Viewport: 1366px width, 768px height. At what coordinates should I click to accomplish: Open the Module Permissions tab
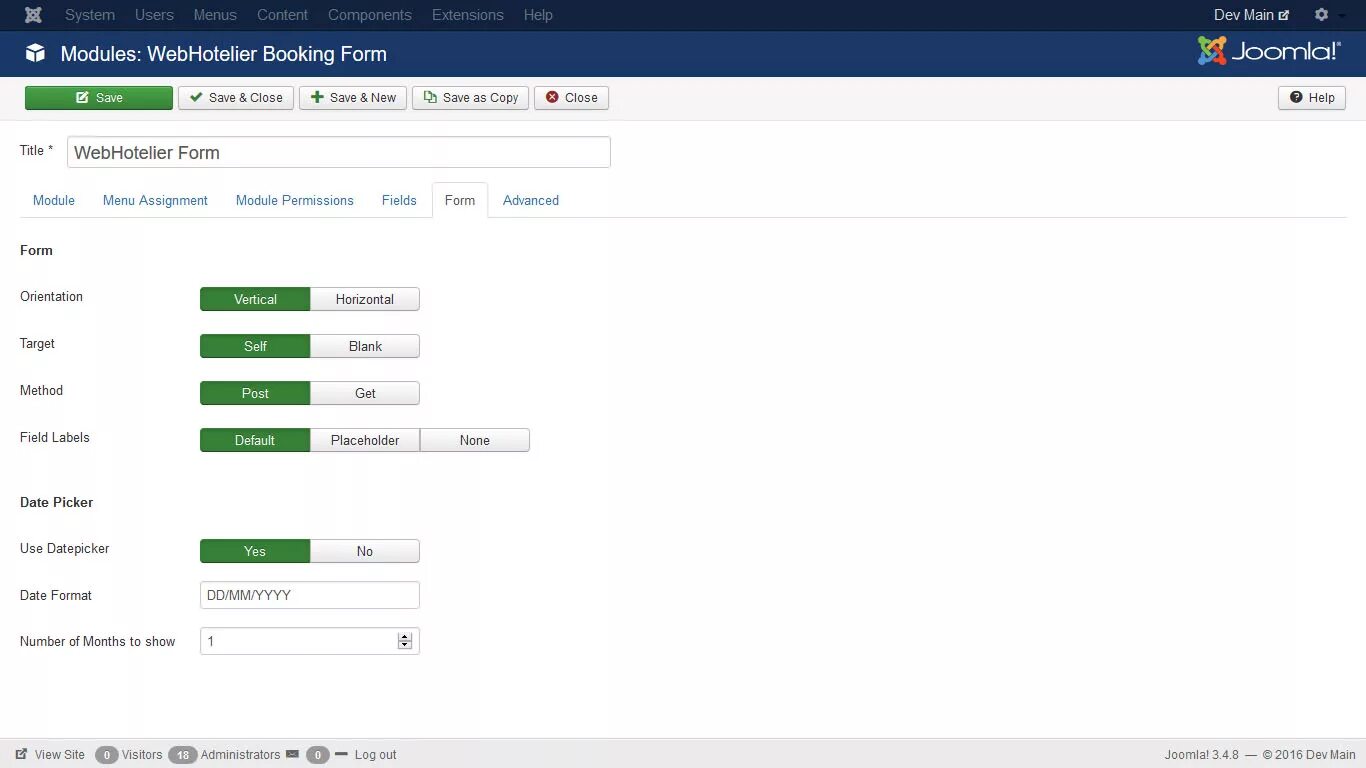point(295,200)
